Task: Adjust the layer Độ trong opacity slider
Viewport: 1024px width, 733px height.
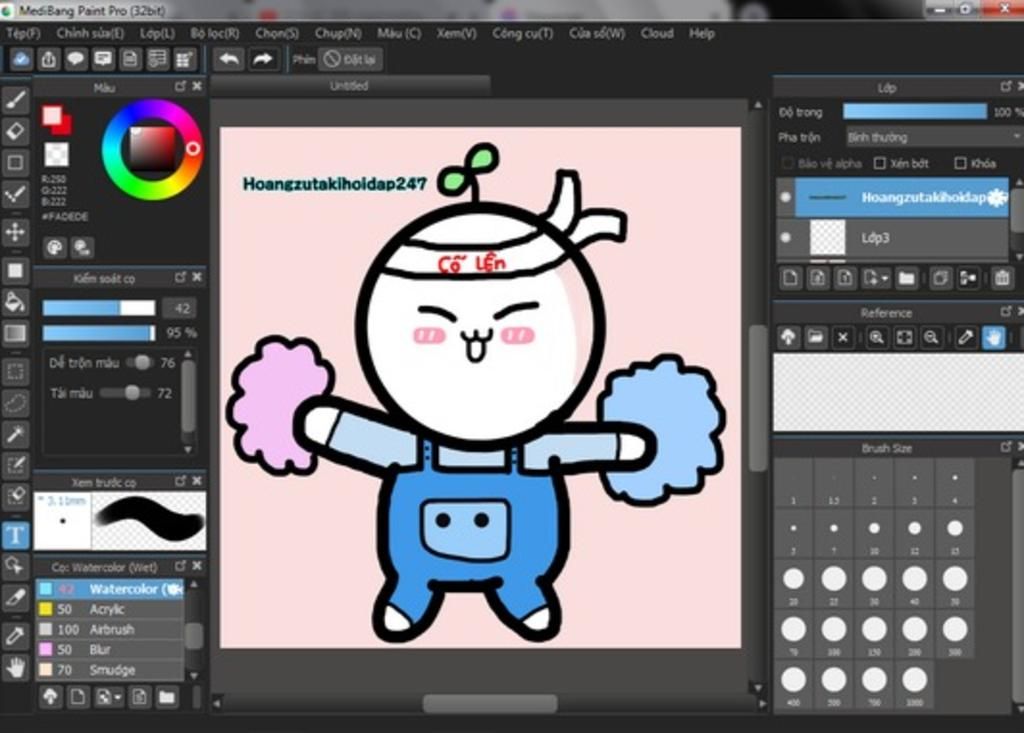Action: point(915,112)
